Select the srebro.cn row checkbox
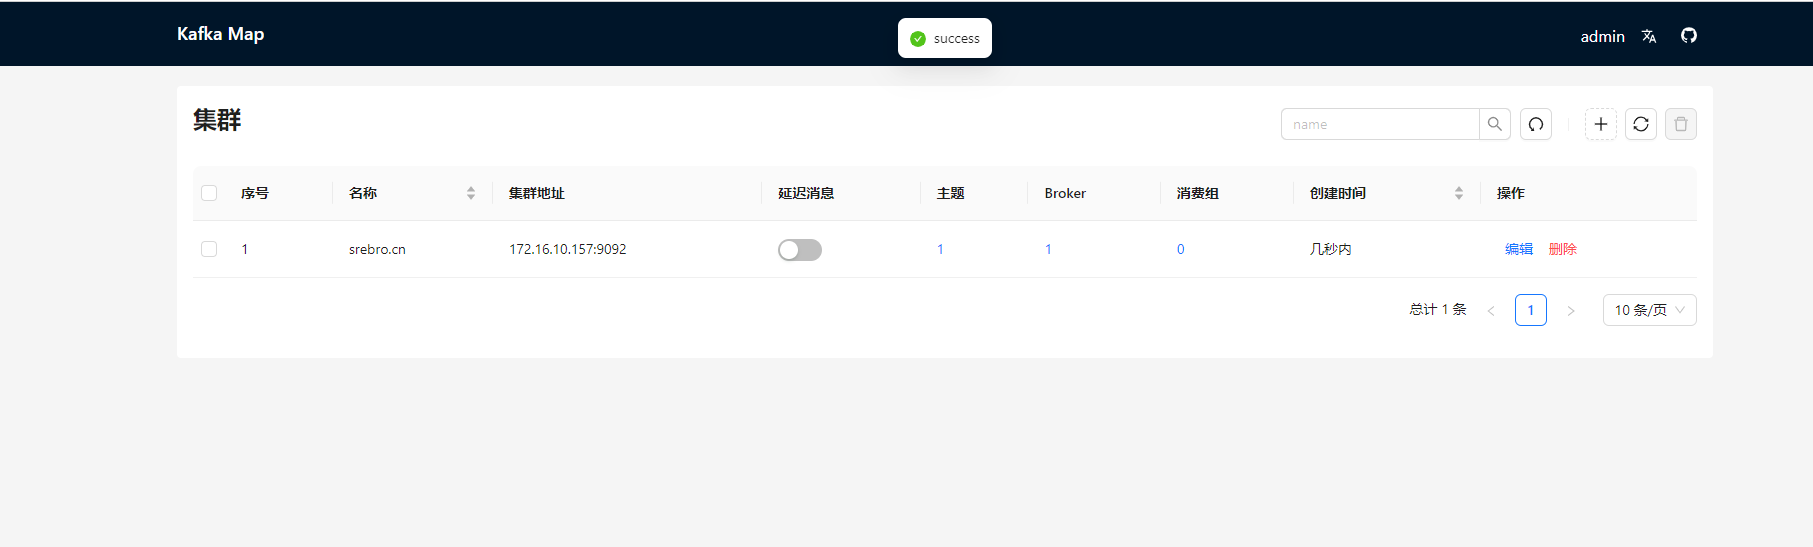 (x=209, y=249)
